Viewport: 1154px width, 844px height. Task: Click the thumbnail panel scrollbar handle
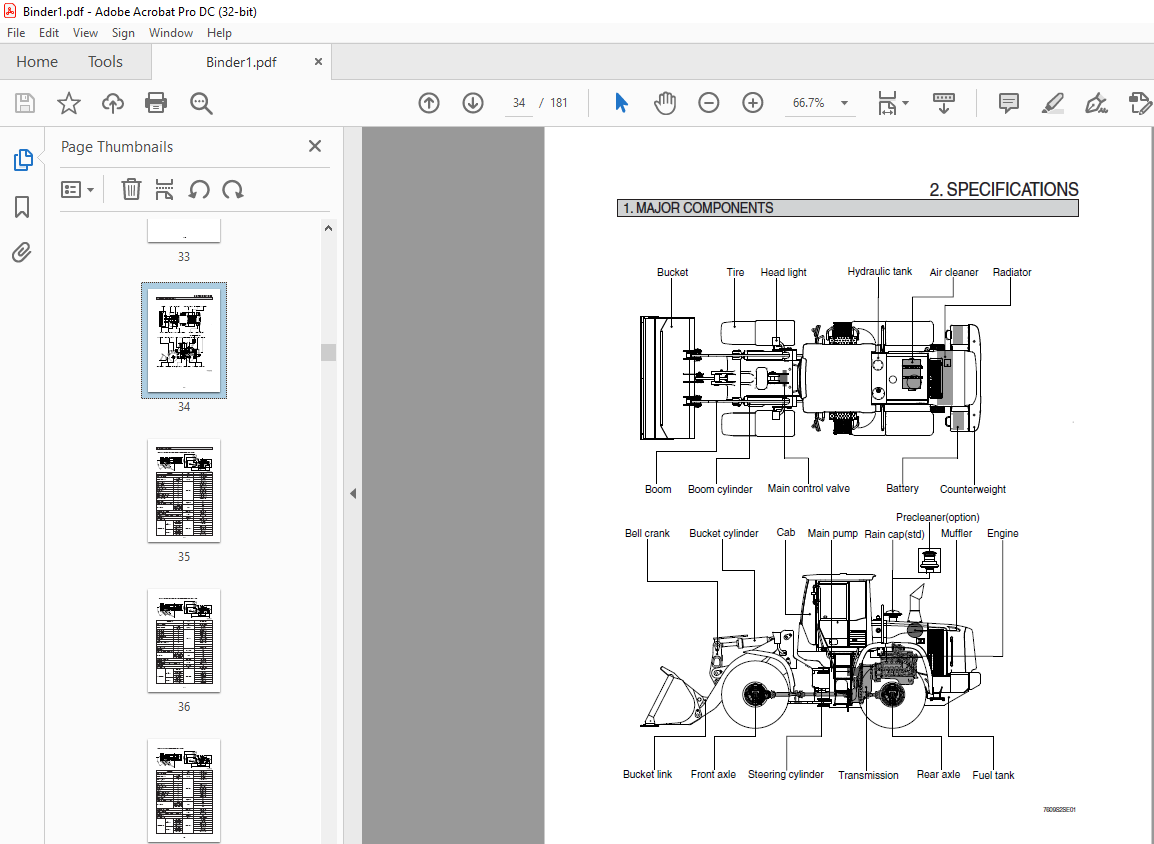328,352
